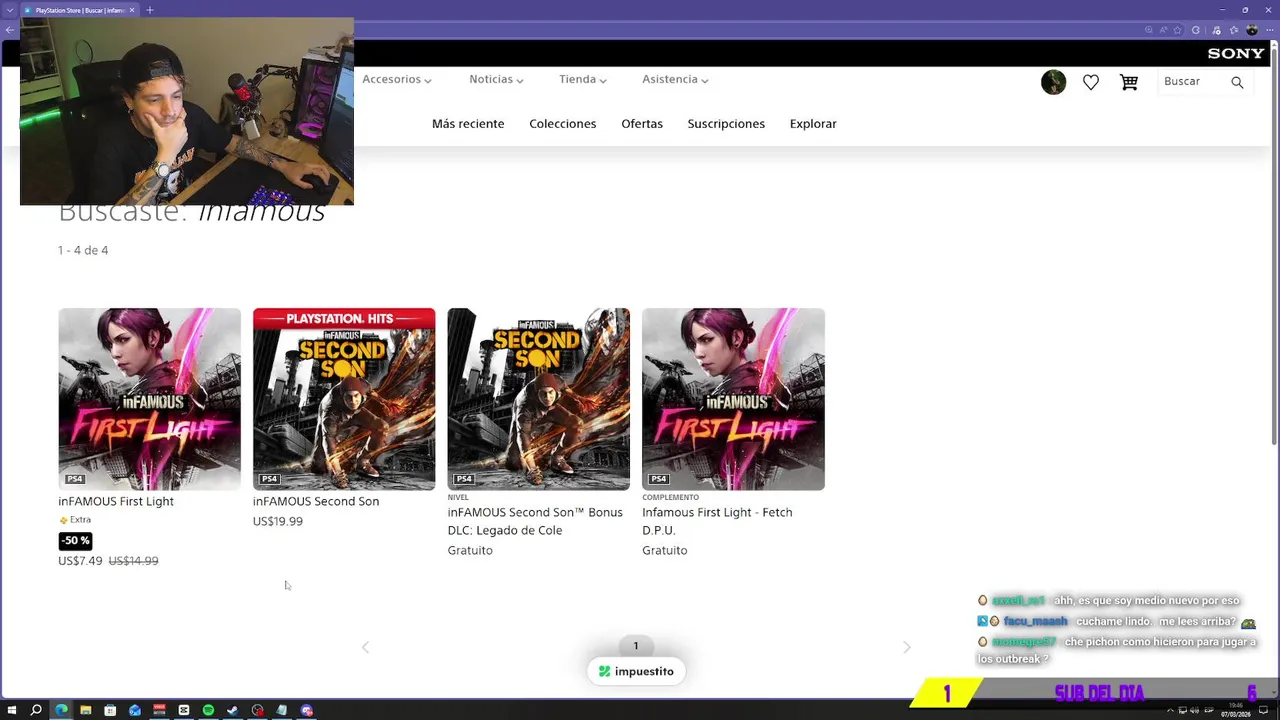Expand the Asistencia menu
Viewport: 1280px width, 720px height.
(675, 80)
